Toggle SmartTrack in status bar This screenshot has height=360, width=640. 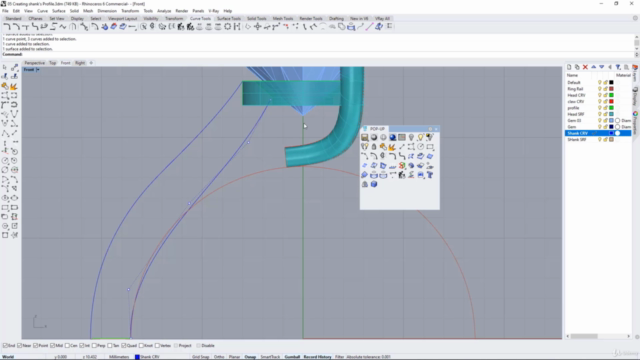click(x=270, y=357)
